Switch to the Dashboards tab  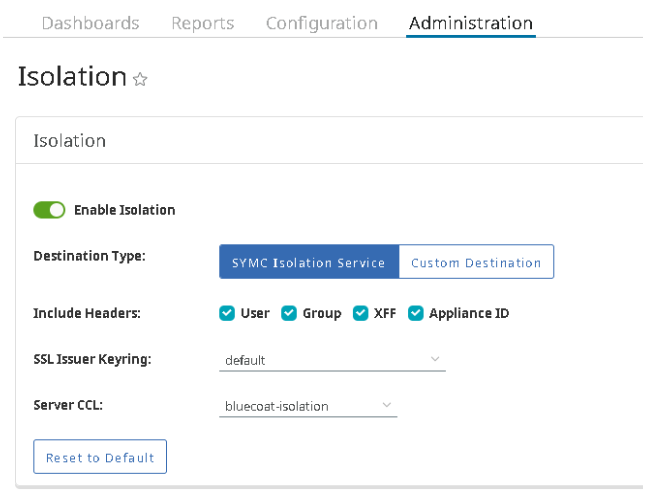click(90, 23)
